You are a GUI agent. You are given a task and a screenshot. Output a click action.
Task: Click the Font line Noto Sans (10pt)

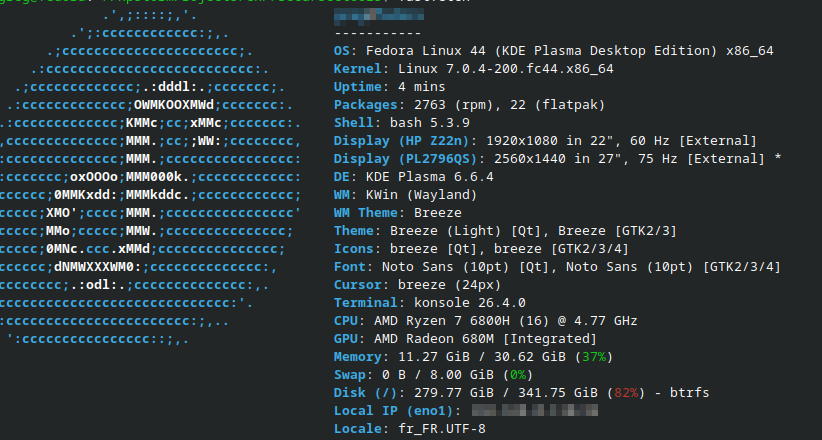tap(558, 266)
